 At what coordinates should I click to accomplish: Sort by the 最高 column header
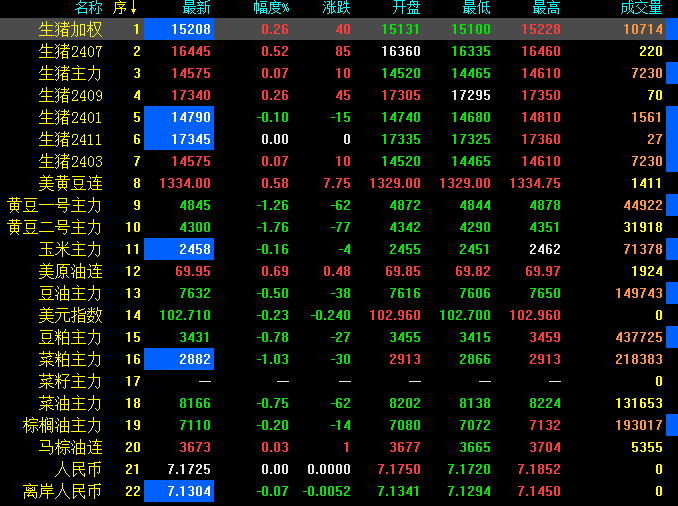(x=547, y=7)
